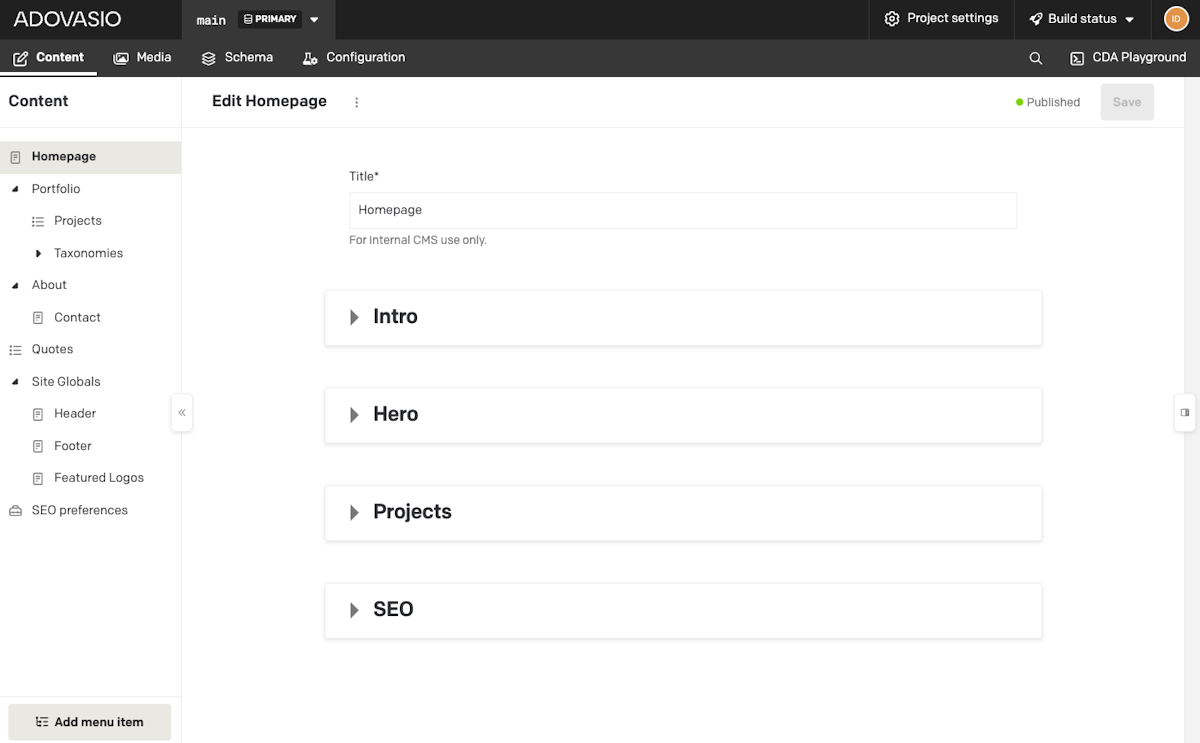
Task: Open the three-dot menu next to Edit Homepage
Action: tap(356, 101)
